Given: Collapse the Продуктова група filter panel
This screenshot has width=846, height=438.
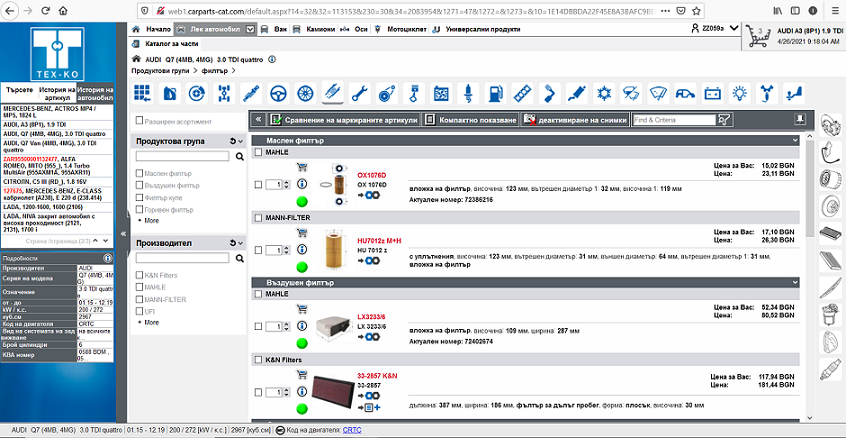Looking at the screenshot, I should [240, 141].
